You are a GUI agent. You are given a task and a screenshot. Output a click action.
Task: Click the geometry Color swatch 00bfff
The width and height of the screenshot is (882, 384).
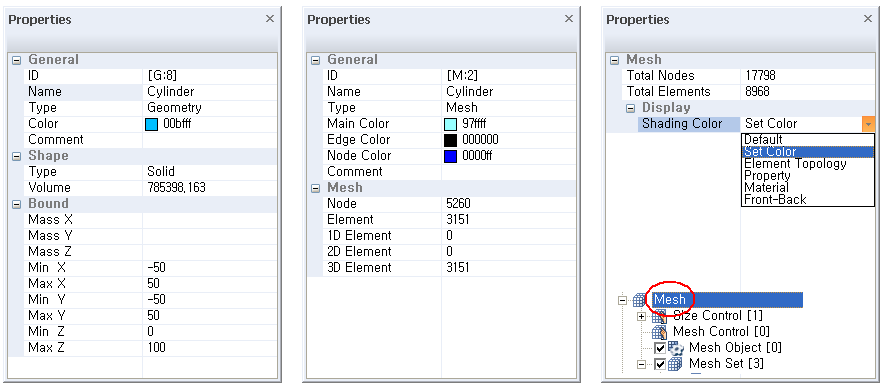(151, 124)
